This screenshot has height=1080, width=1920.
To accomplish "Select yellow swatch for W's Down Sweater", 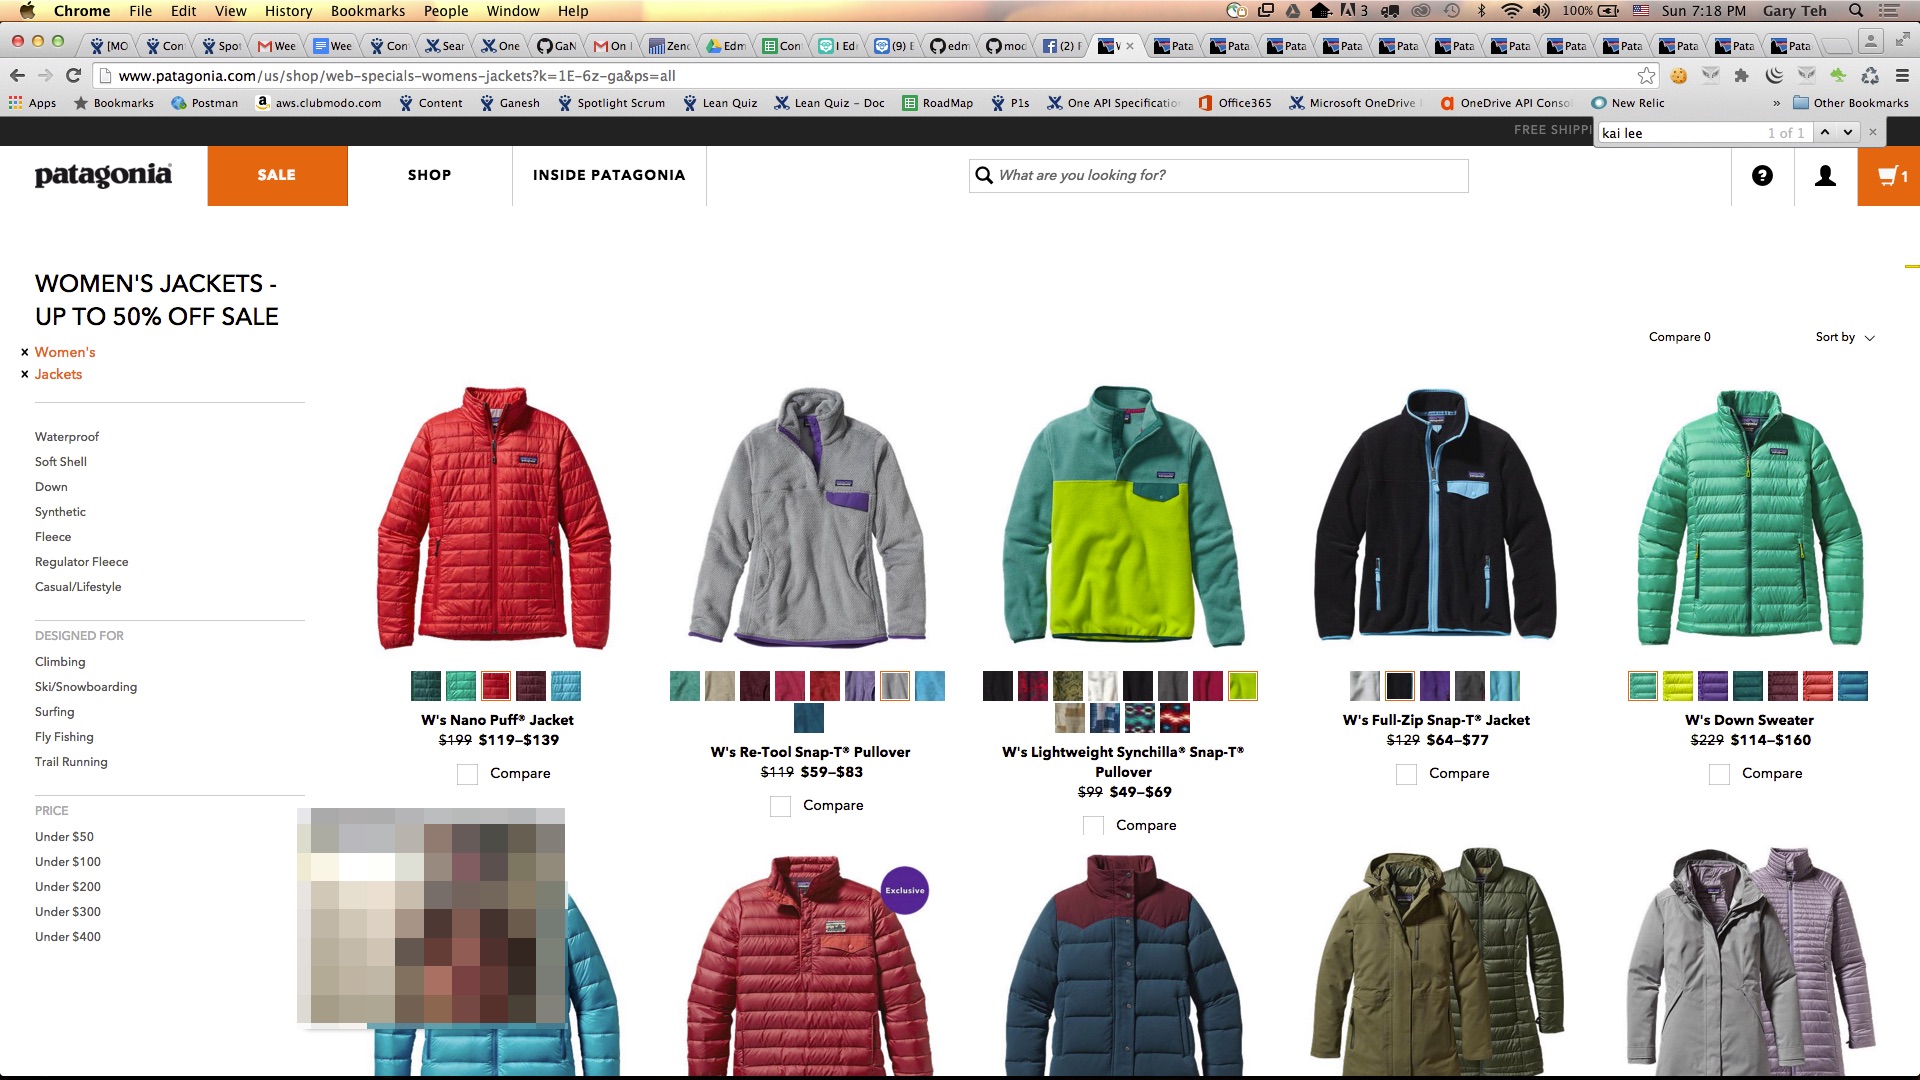I will (1678, 686).
